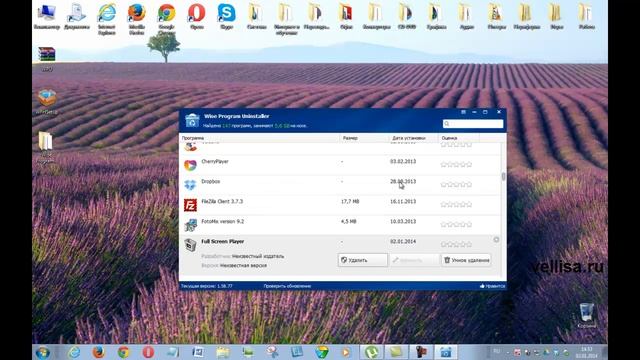640x360 pixels.
Task: Open Skype desktop shortcut
Action: [227, 16]
